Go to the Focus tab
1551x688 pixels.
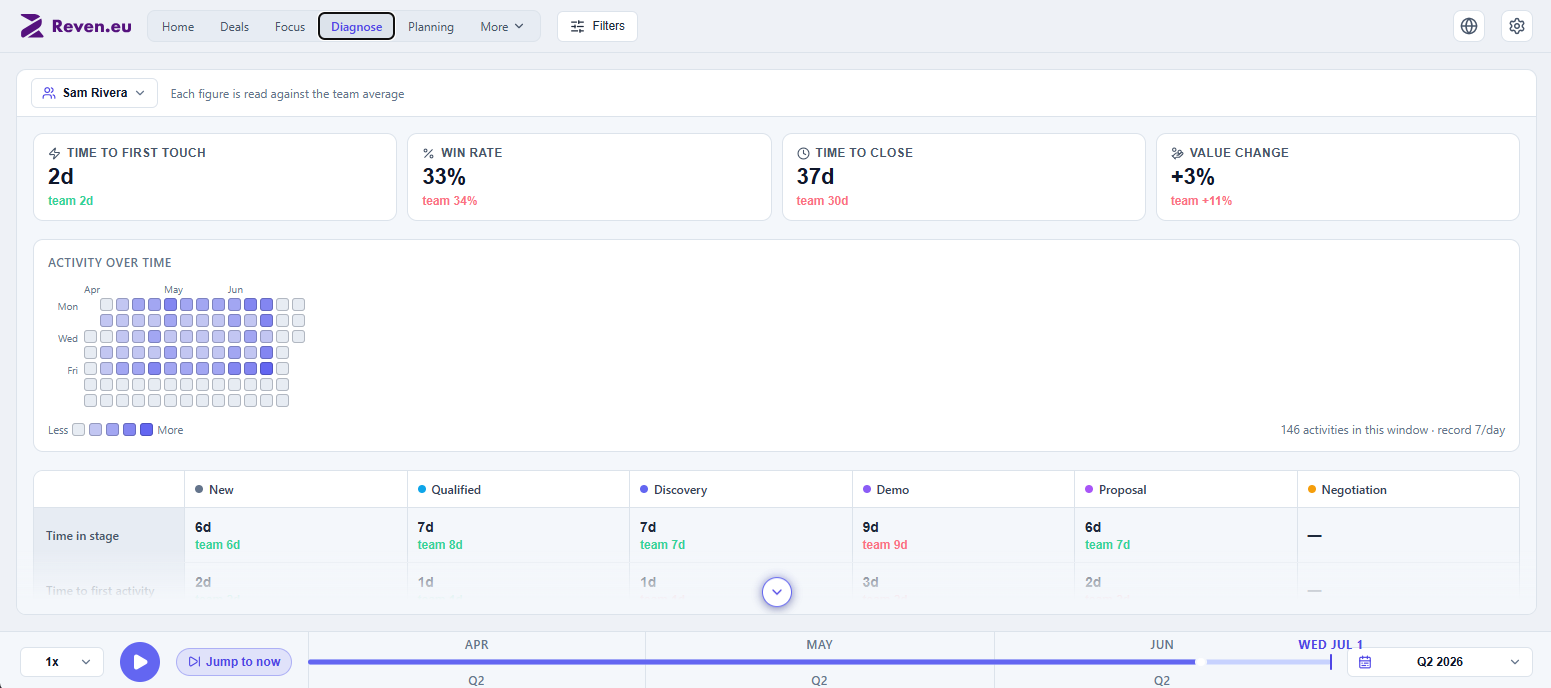tap(290, 27)
